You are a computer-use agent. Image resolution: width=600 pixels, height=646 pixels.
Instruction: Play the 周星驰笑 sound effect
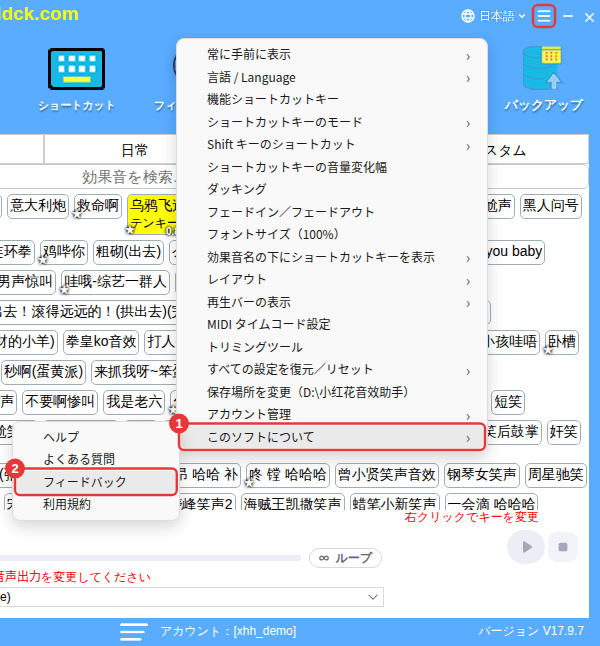pos(555,475)
